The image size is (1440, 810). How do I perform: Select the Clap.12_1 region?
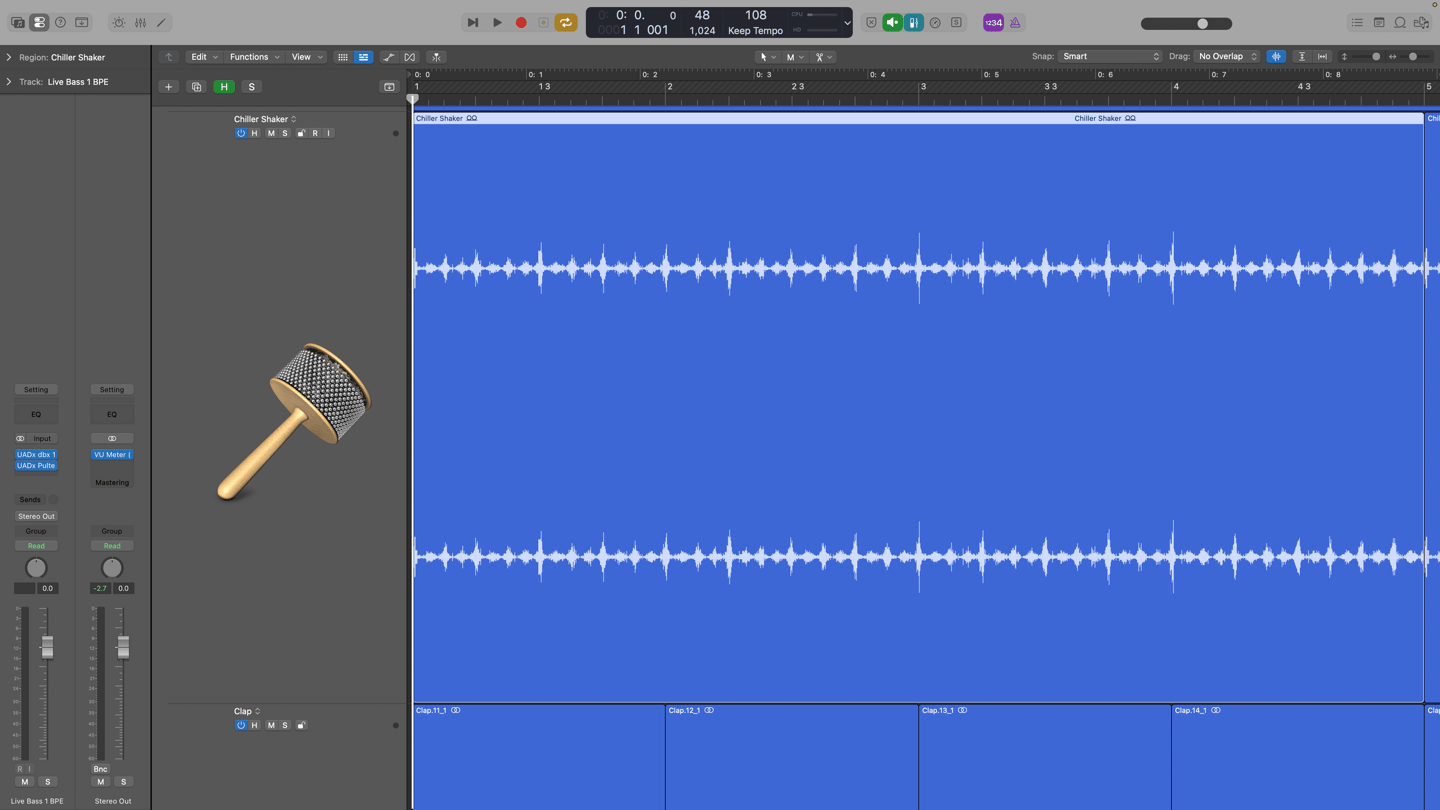[x=791, y=757]
